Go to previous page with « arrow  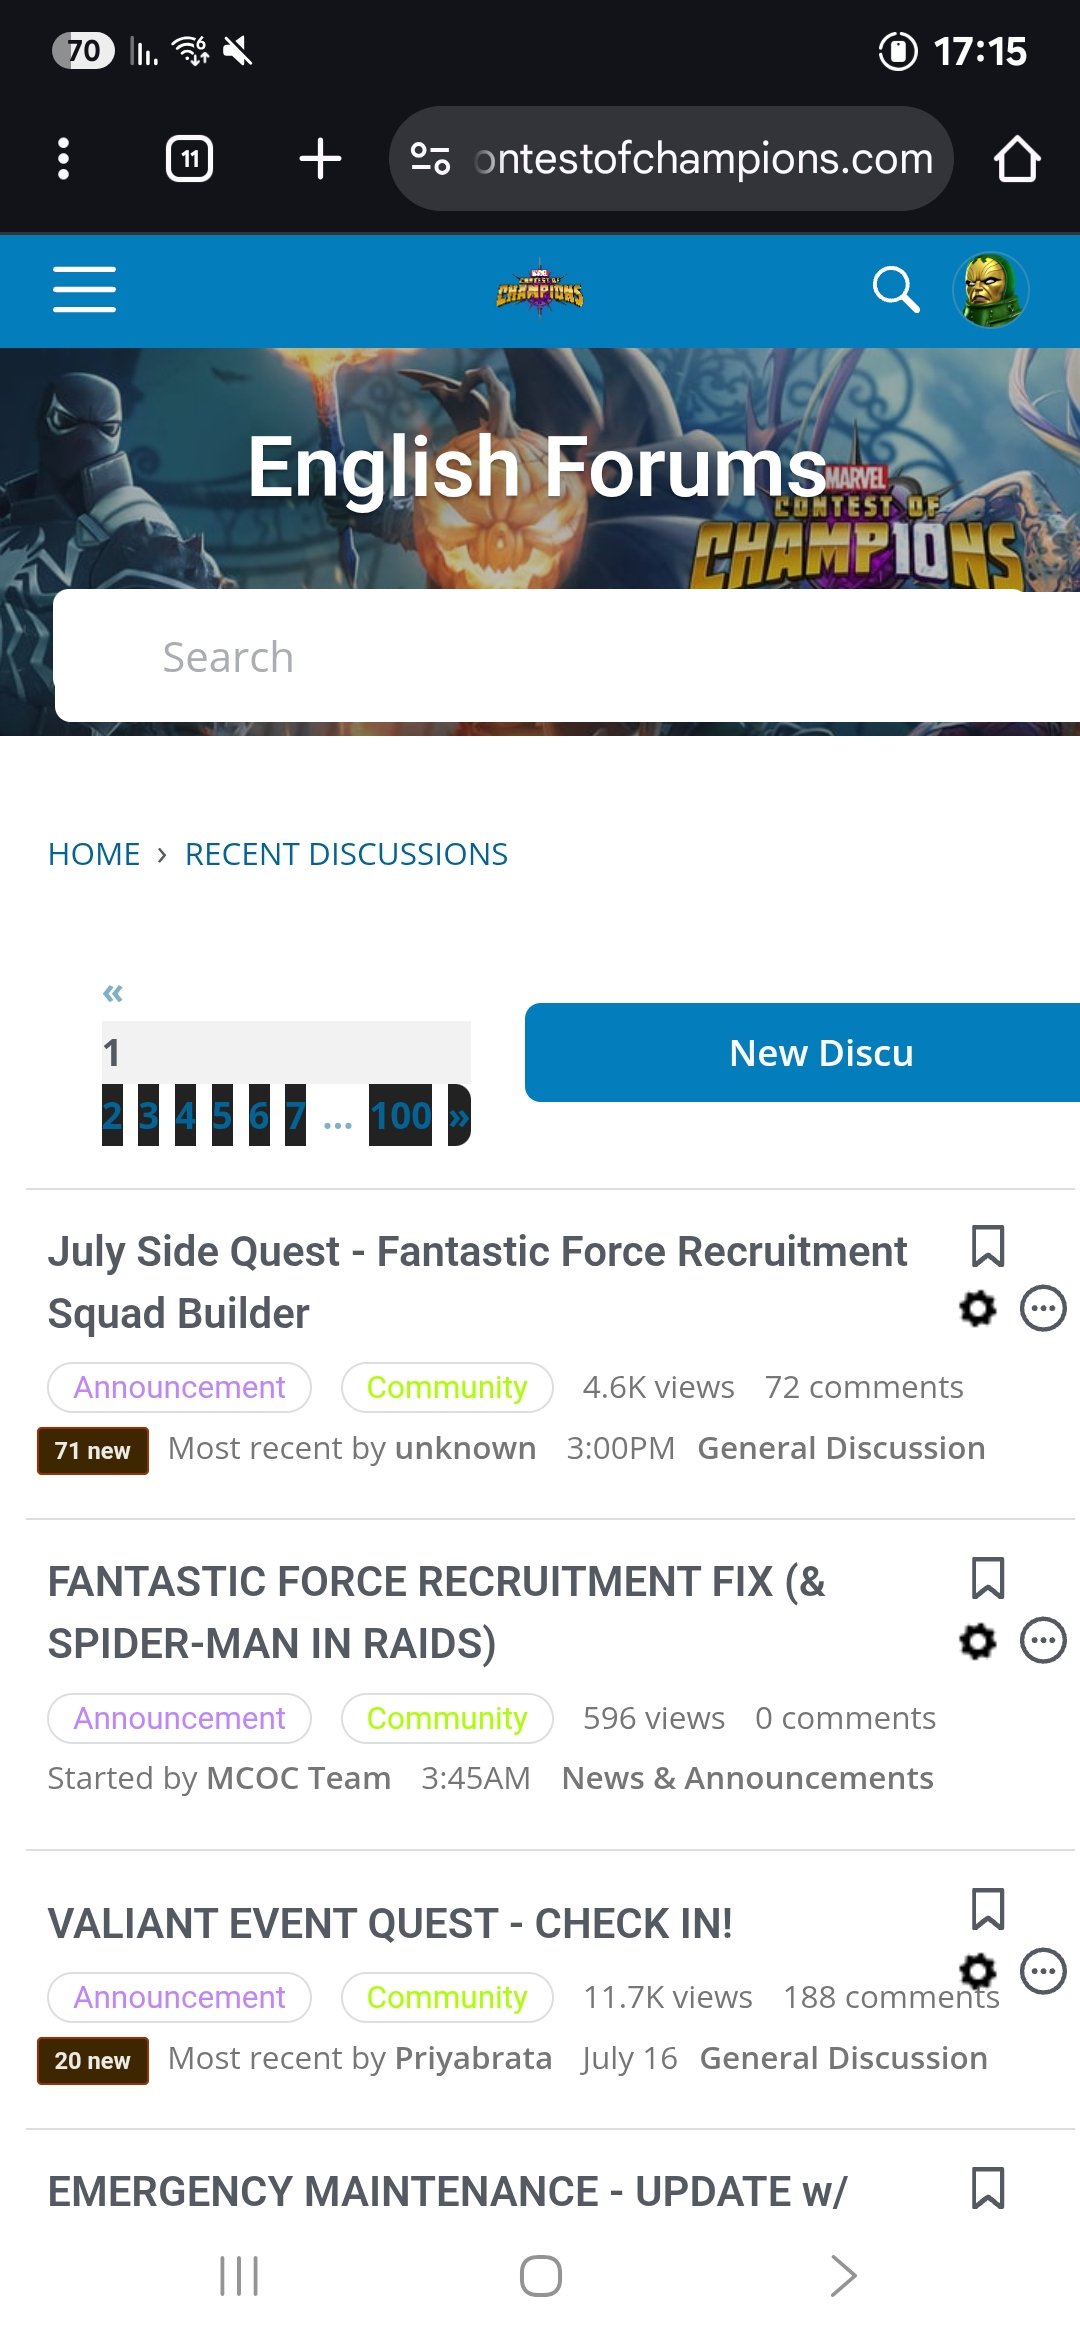(113, 993)
